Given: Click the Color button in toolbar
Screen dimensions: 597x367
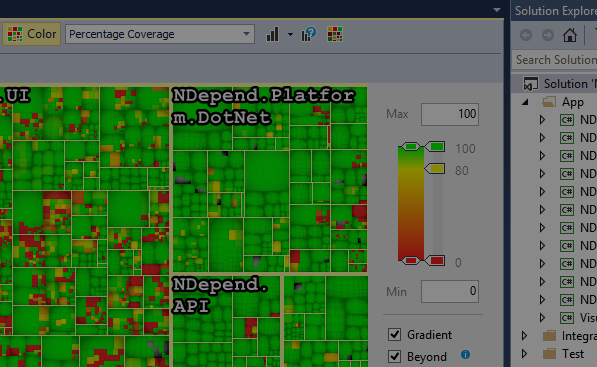Looking at the screenshot, I should 32,34.
